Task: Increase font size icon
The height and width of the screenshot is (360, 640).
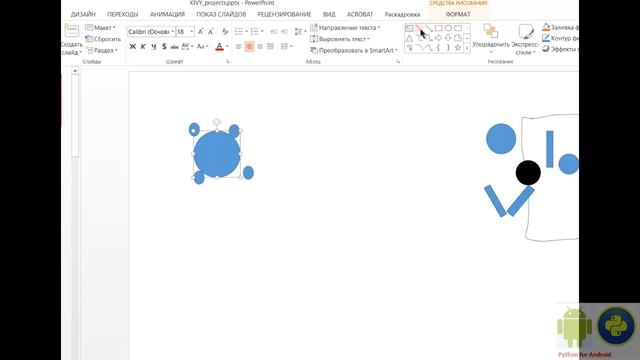Action: coord(200,31)
